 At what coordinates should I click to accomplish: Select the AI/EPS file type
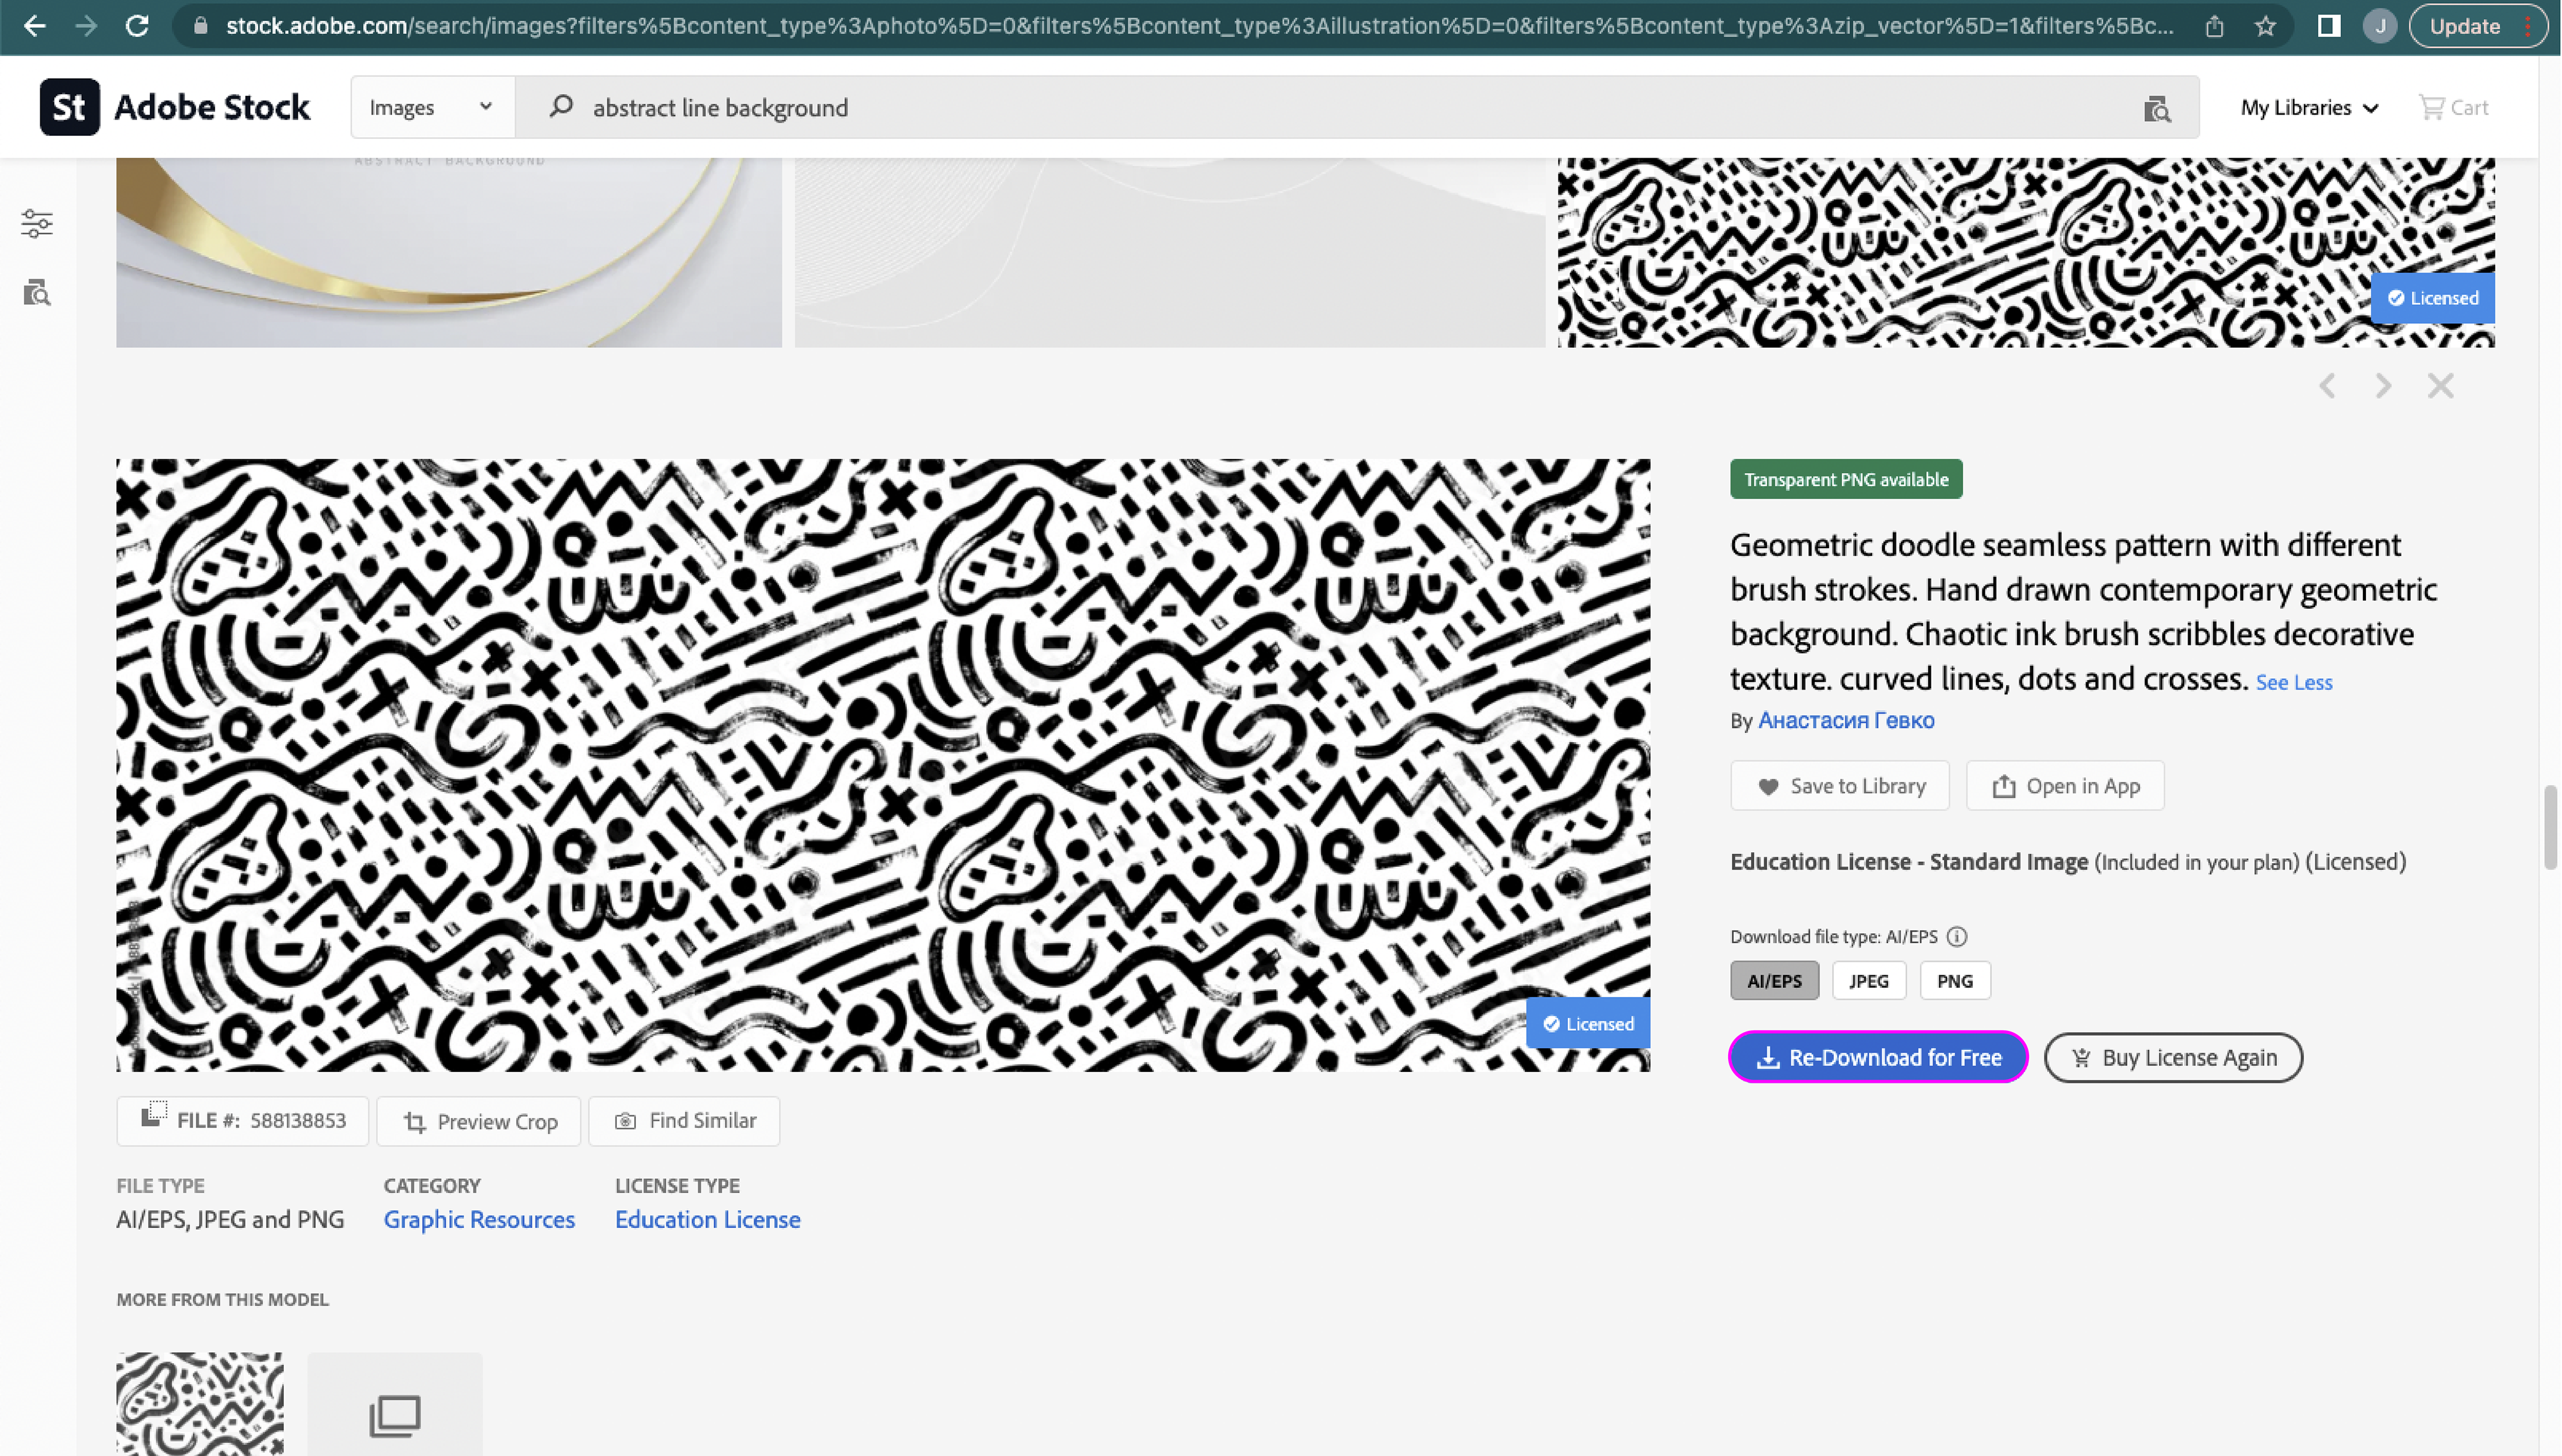1774,981
